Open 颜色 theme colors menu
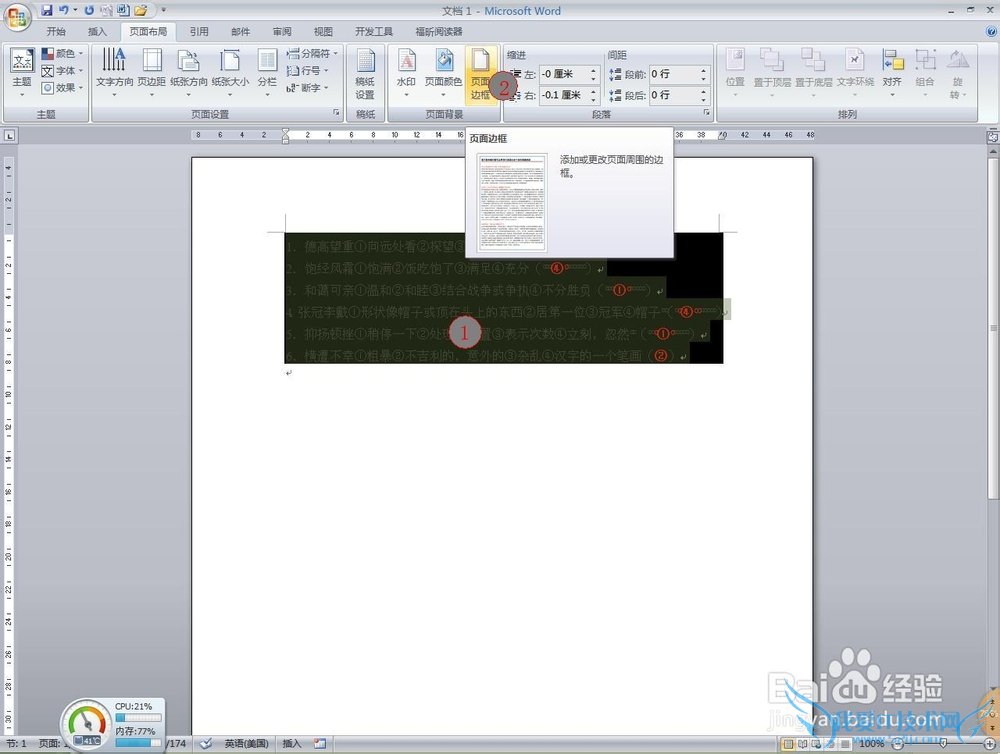Viewport: 1000px width, 754px height. (x=62, y=54)
